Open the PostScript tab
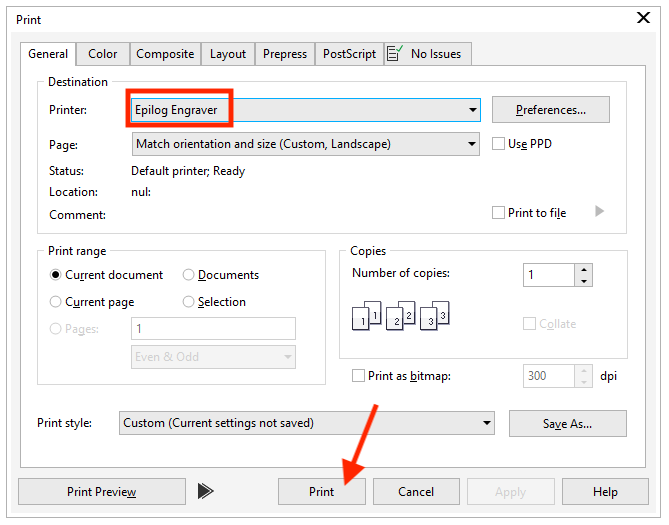Image resolution: width=669 pixels, height=525 pixels. pos(349,54)
